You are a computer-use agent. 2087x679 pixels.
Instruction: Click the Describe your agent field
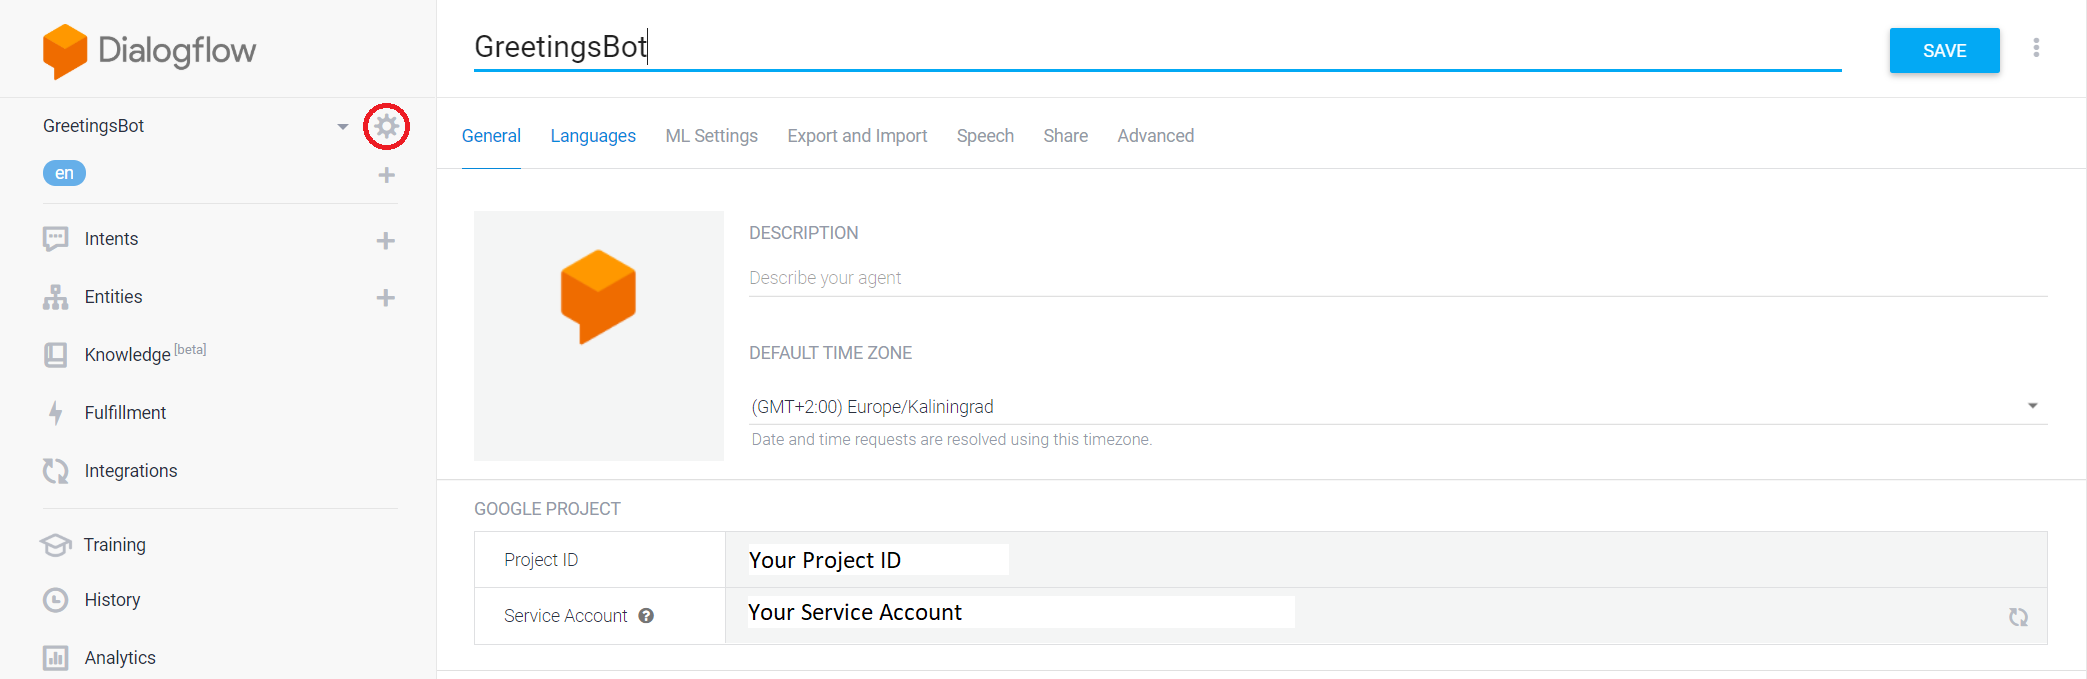pyautogui.click(x=1398, y=278)
